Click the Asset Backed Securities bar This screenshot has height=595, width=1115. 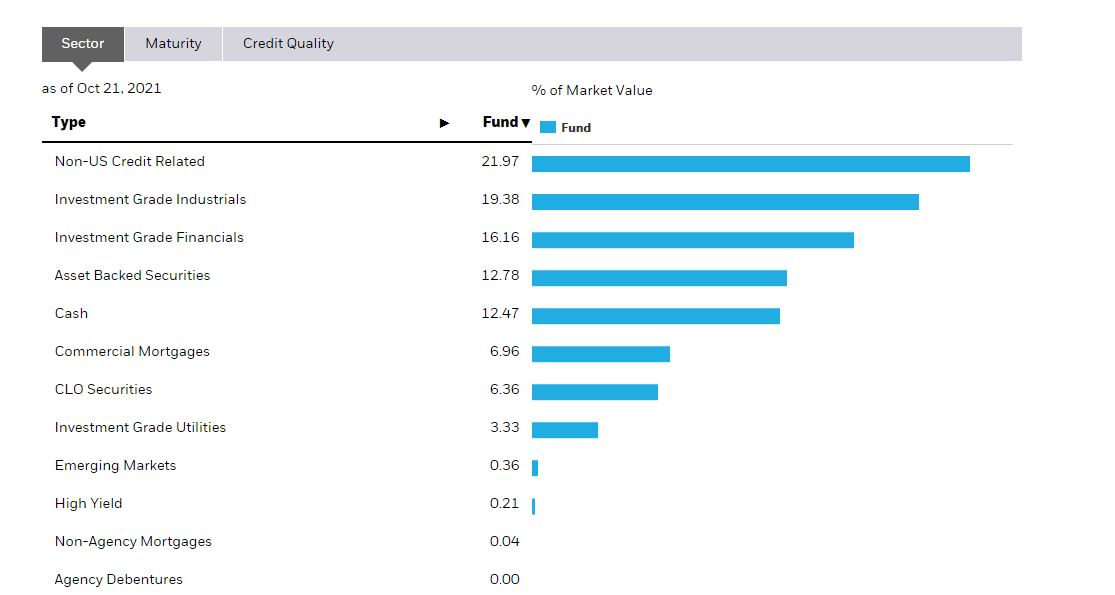[x=660, y=276]
